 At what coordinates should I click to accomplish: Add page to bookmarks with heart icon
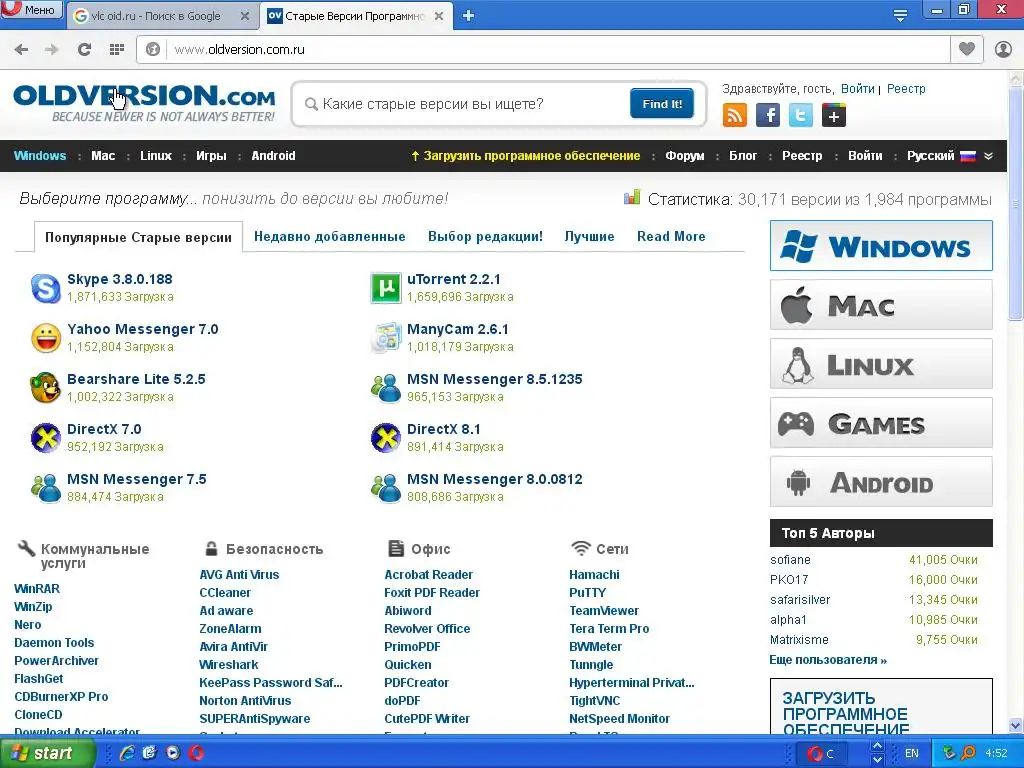(967, 49)
